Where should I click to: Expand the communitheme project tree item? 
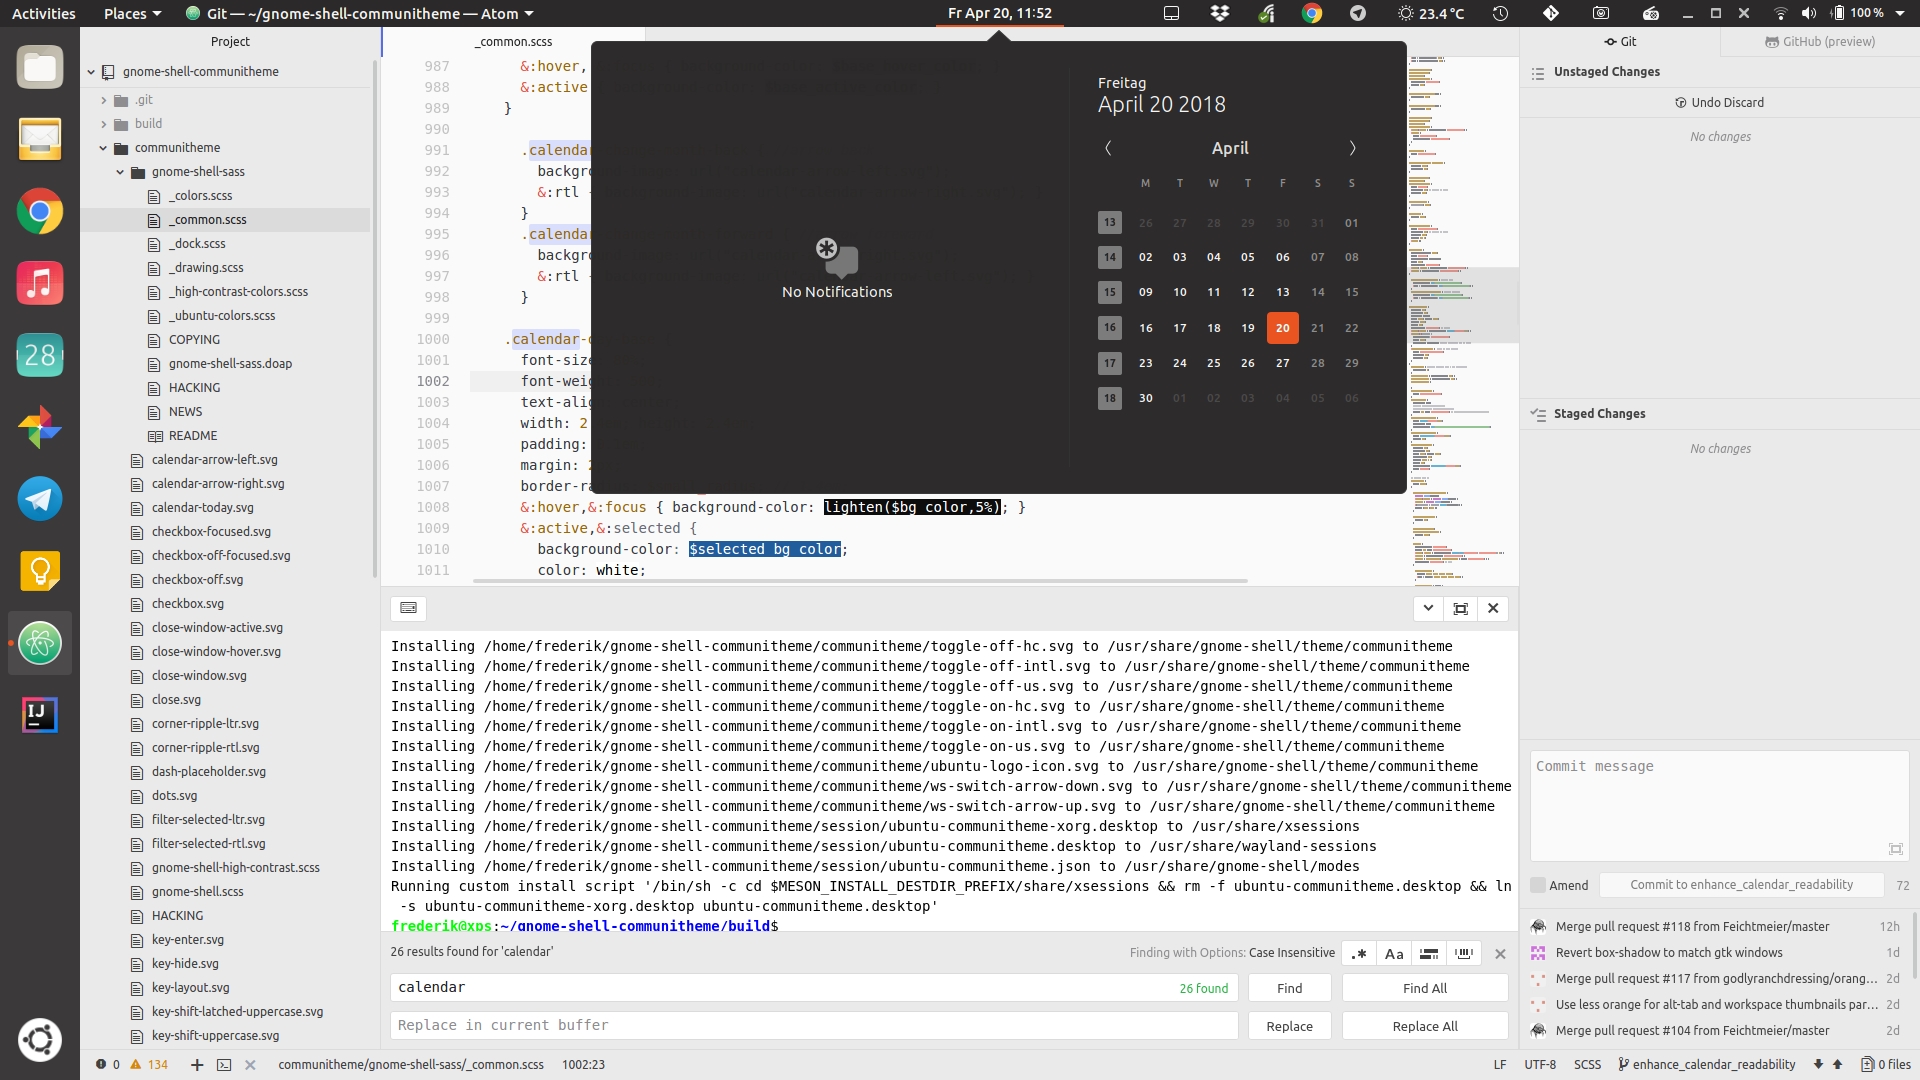pos(103,146)
